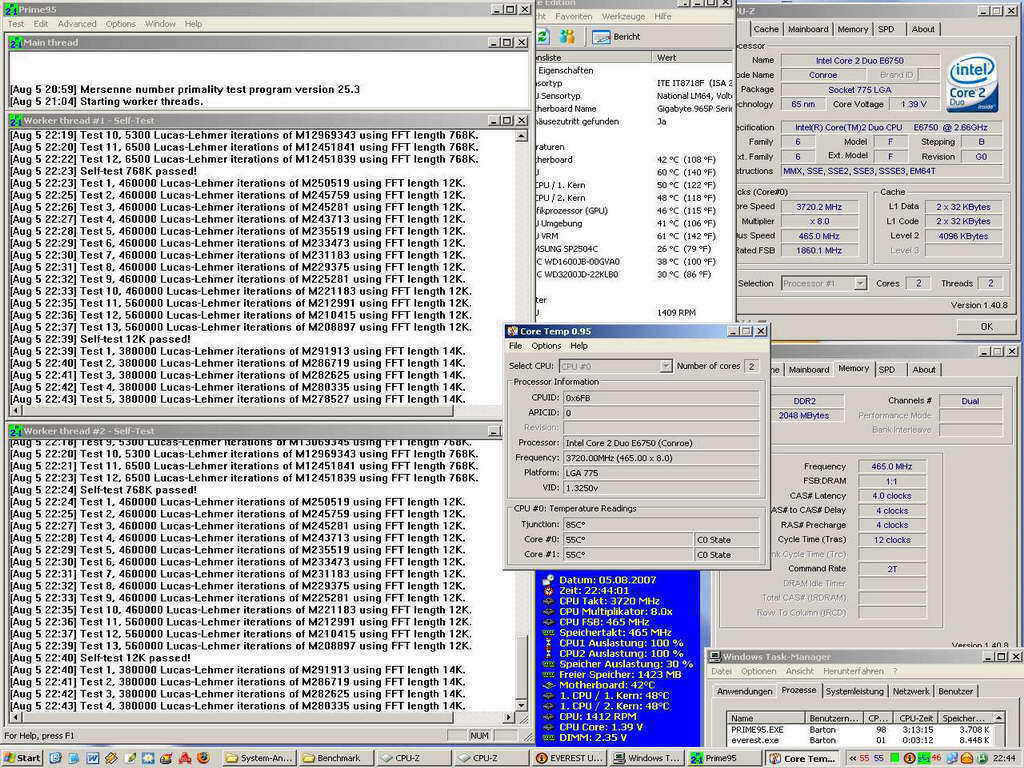Open Core Temp File menu
The width and height of the screenshot is (1024, 768).
(x=515, y=346)
